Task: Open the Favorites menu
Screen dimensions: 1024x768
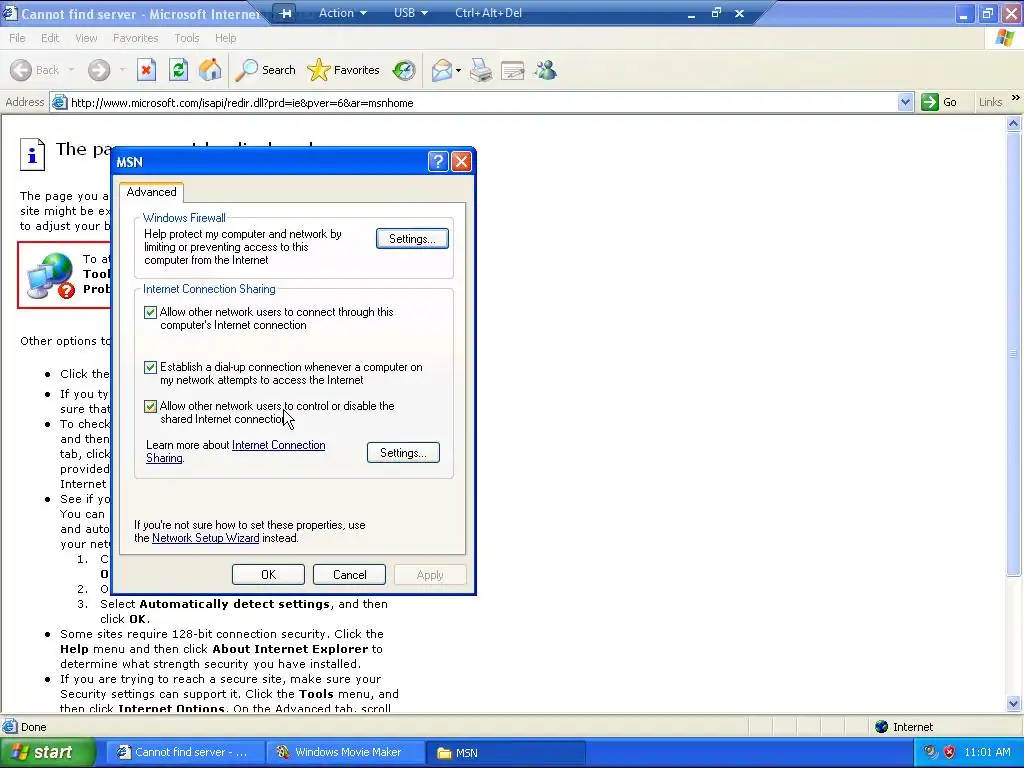Action: [x=135, y=38]
